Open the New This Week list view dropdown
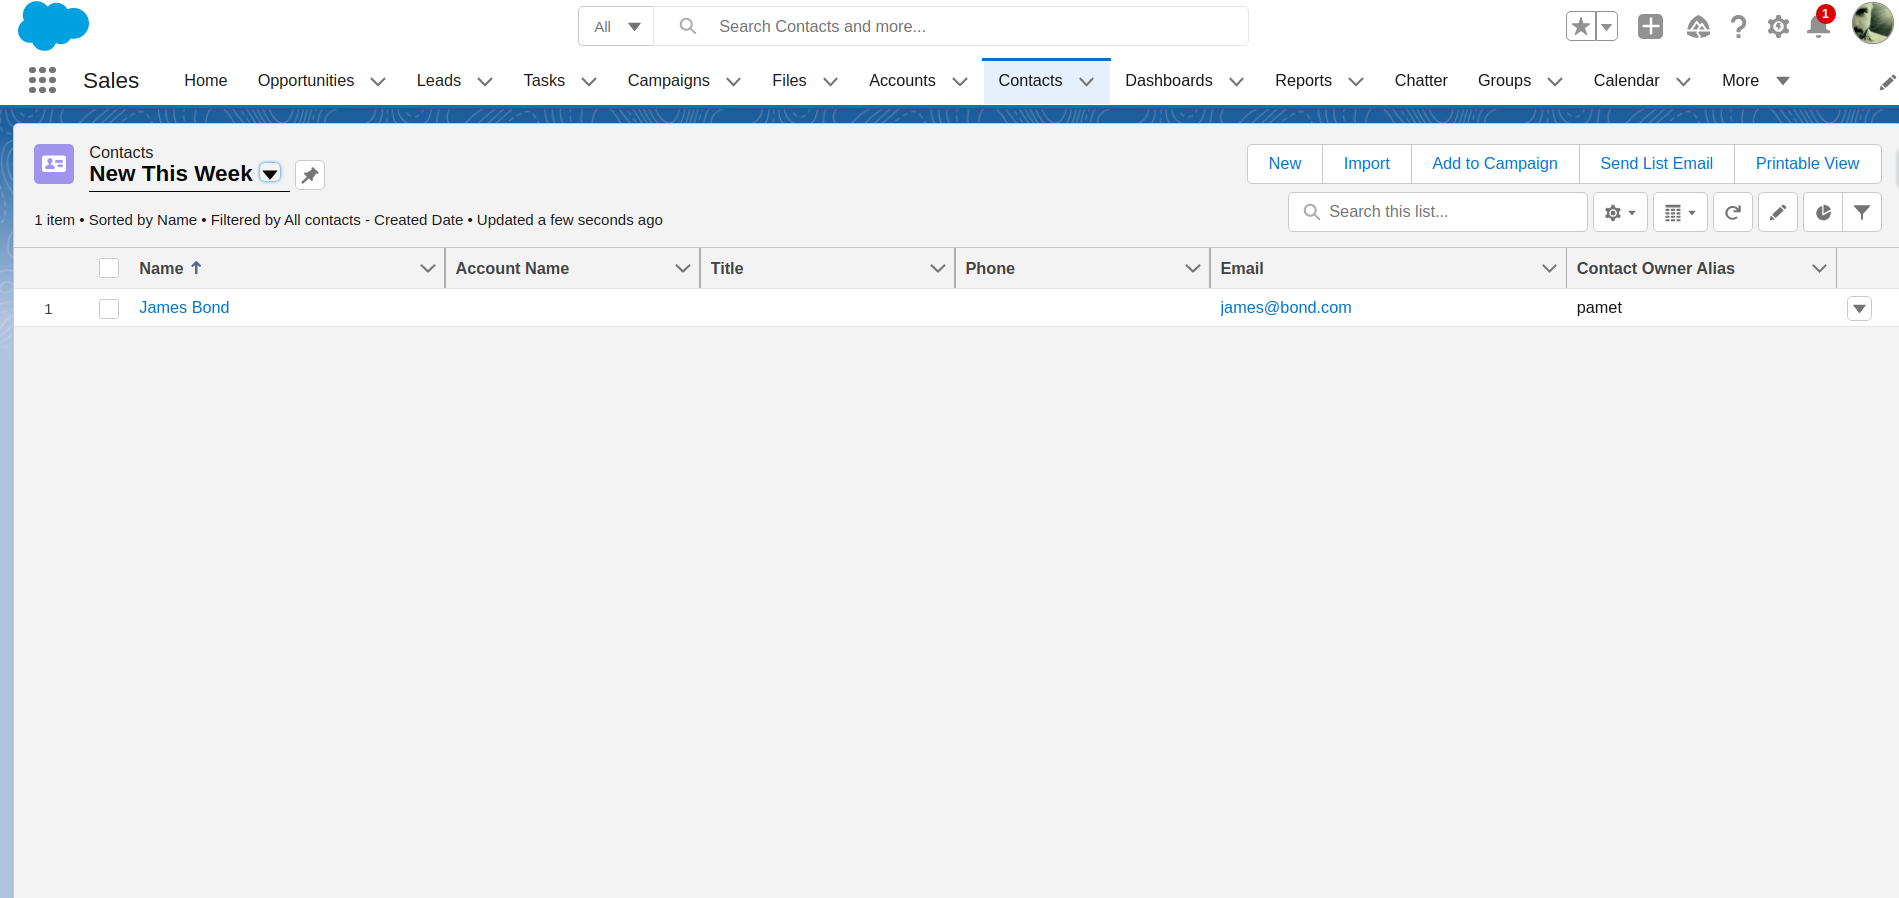This screenshot has width=1899, height=898. [270, 173]
